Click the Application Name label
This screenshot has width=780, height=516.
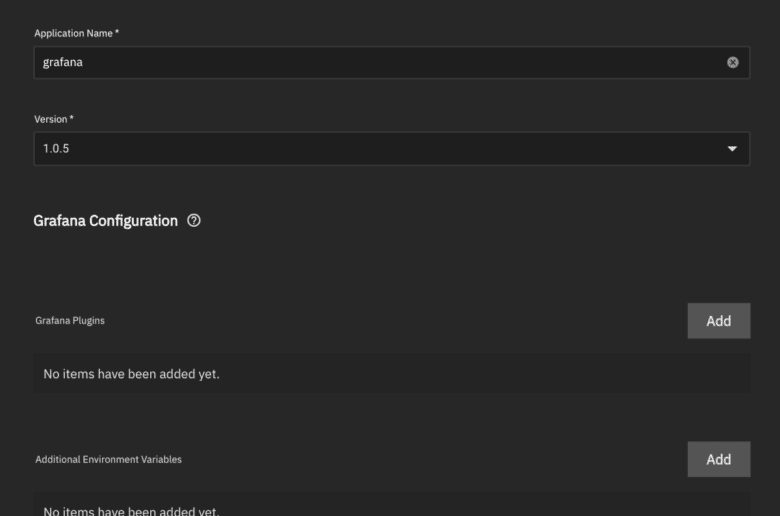(76, 33)
